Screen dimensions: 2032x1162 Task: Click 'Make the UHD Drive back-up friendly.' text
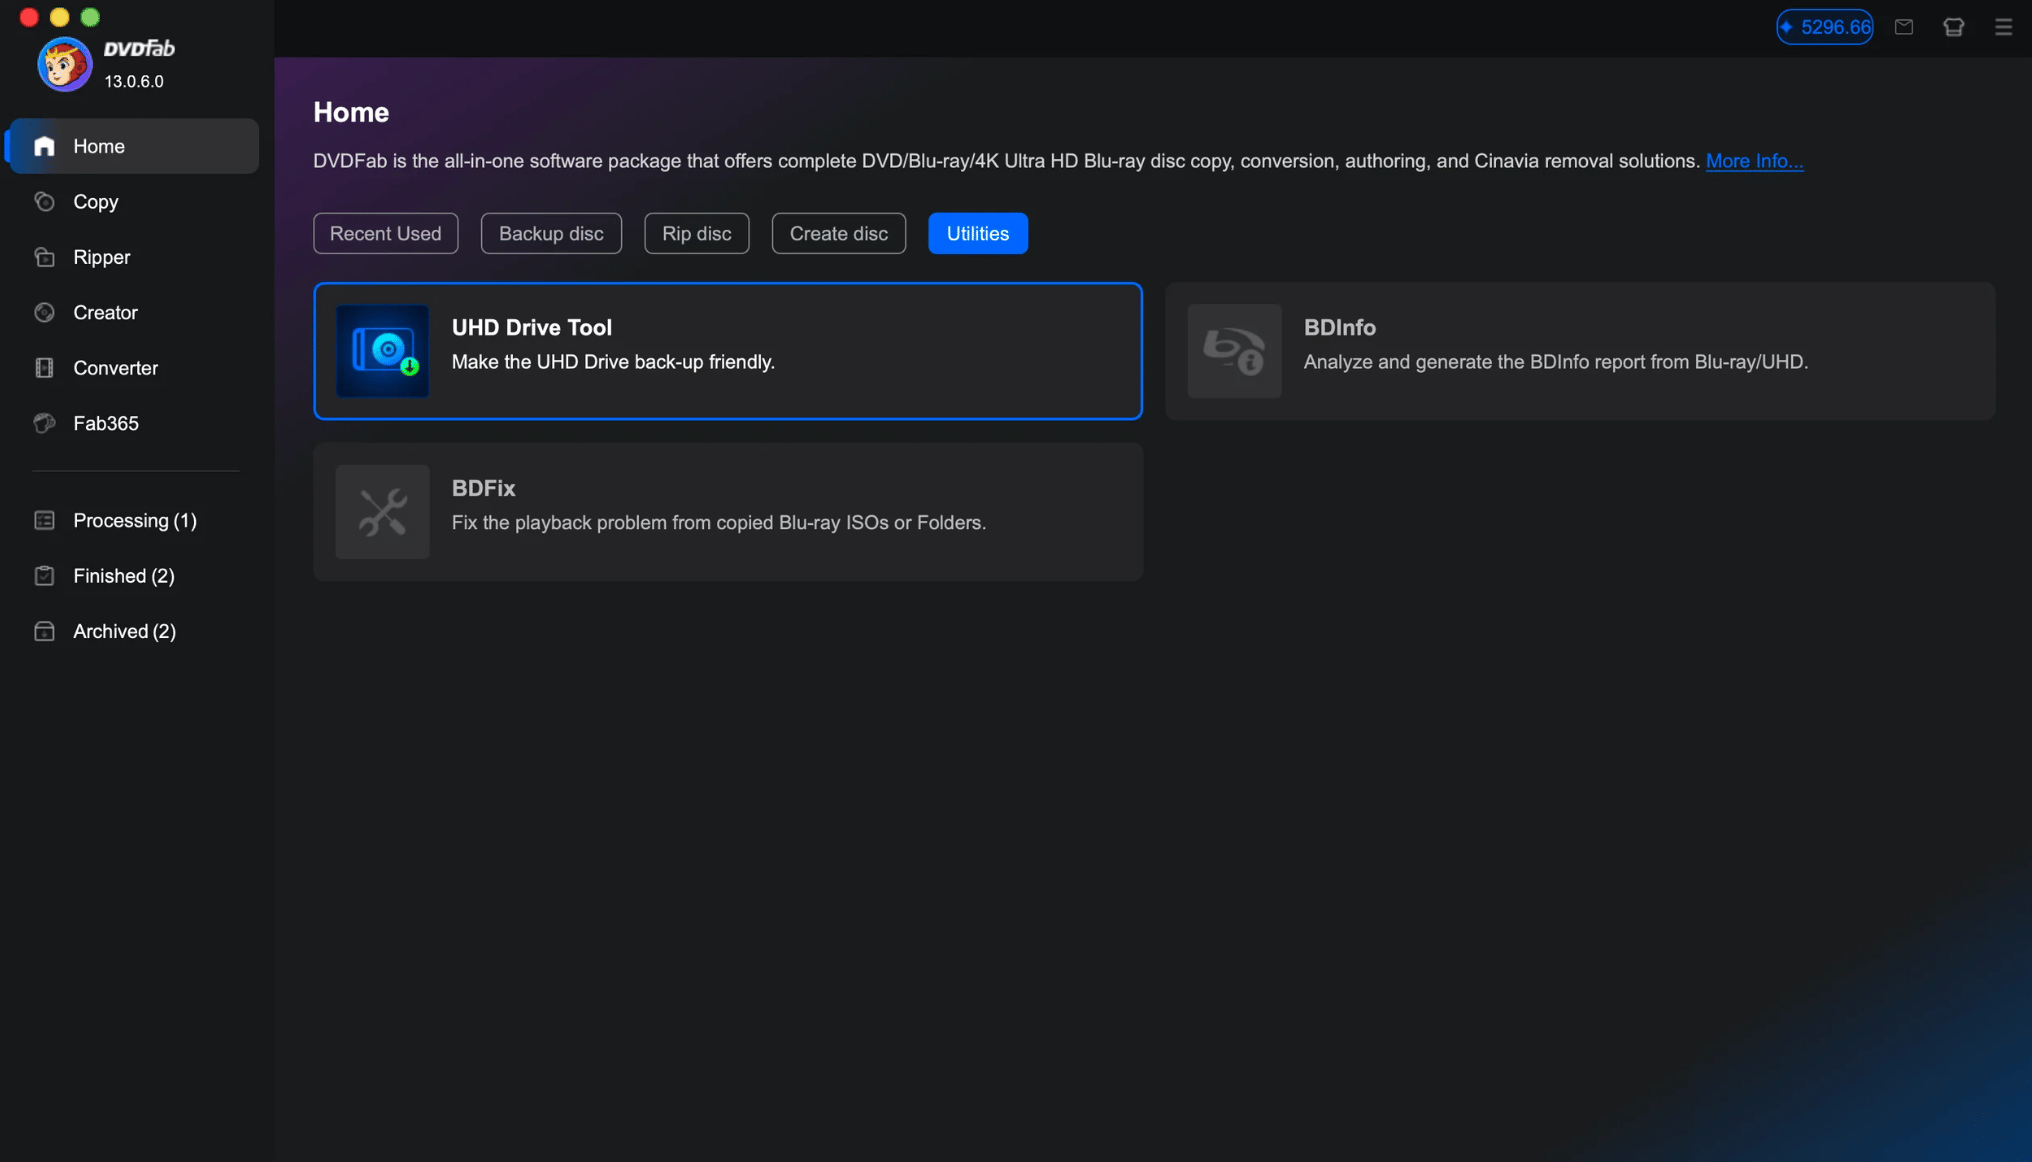[613, 362]
